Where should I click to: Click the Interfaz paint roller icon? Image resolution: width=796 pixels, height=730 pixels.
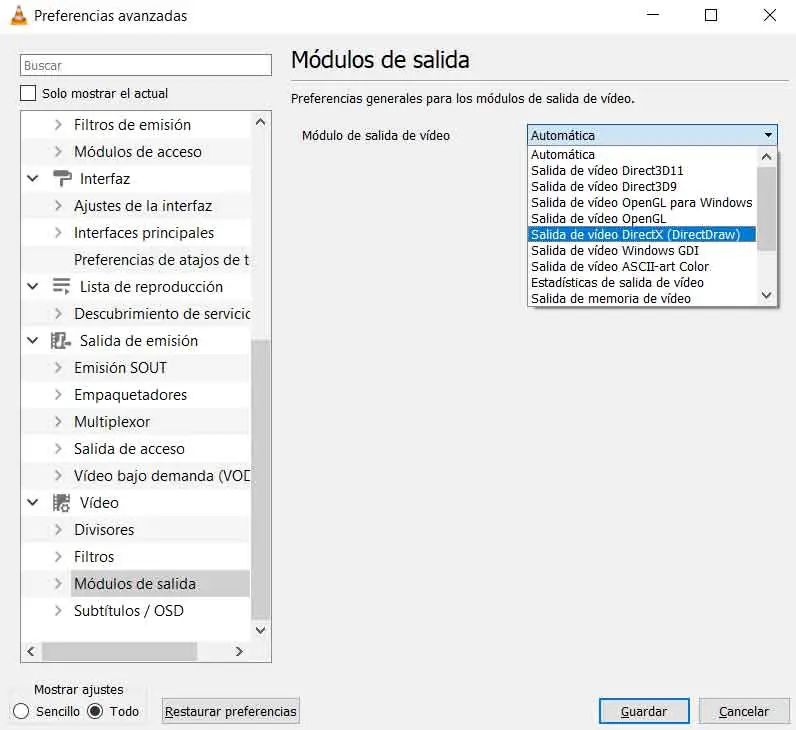[62, 179]
